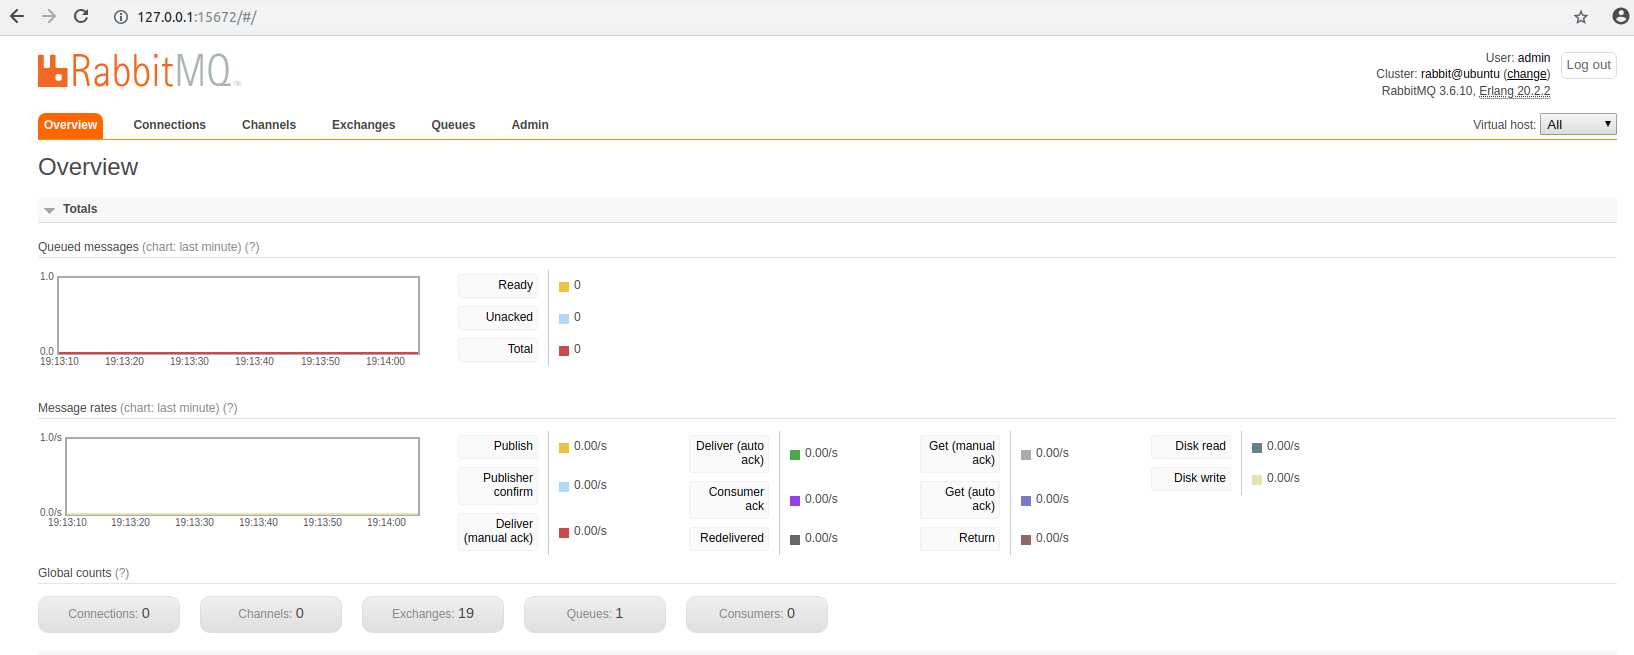The image size is (1634, 655).
Task: Click the Get (manual ack) label
Action: 960,453
